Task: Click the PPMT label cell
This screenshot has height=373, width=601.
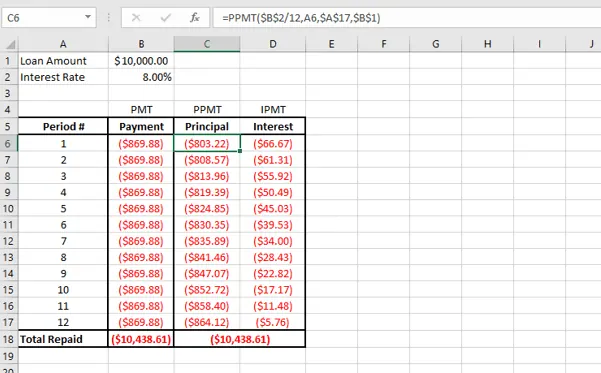Action: [207, 110]
